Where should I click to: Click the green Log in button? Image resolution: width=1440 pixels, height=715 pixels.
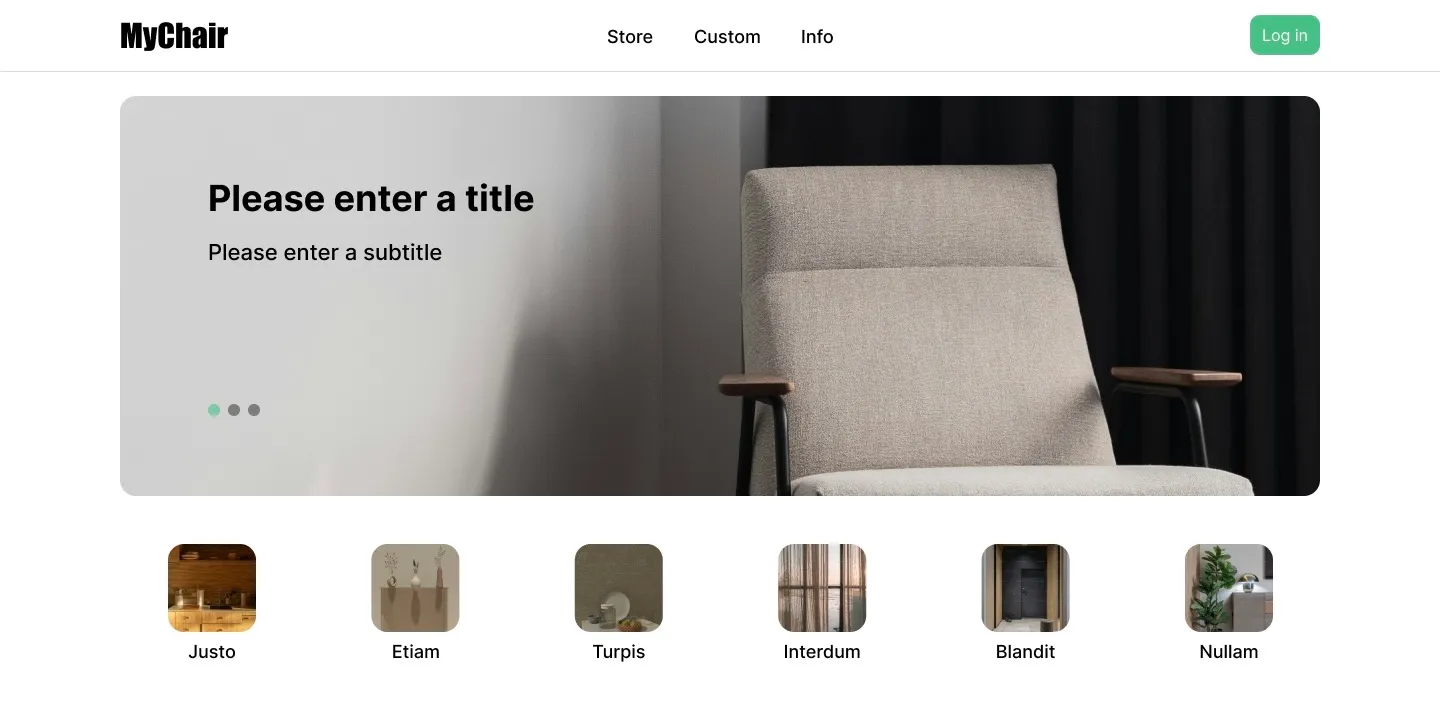pos(1285,35)
